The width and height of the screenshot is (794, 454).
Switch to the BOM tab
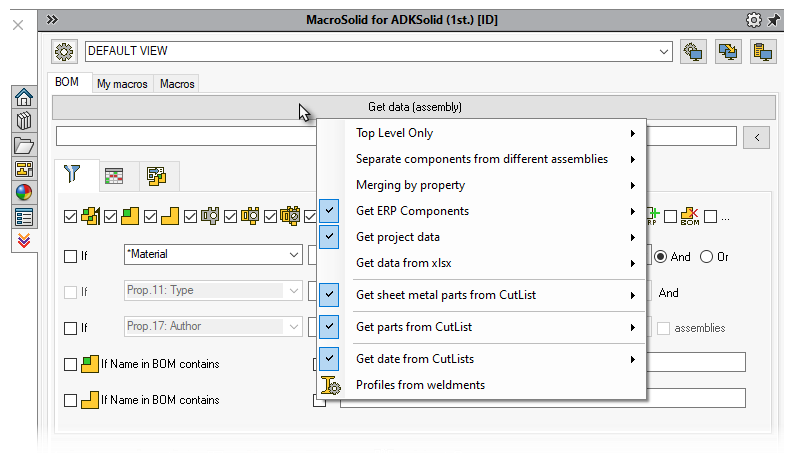(67, 82)
